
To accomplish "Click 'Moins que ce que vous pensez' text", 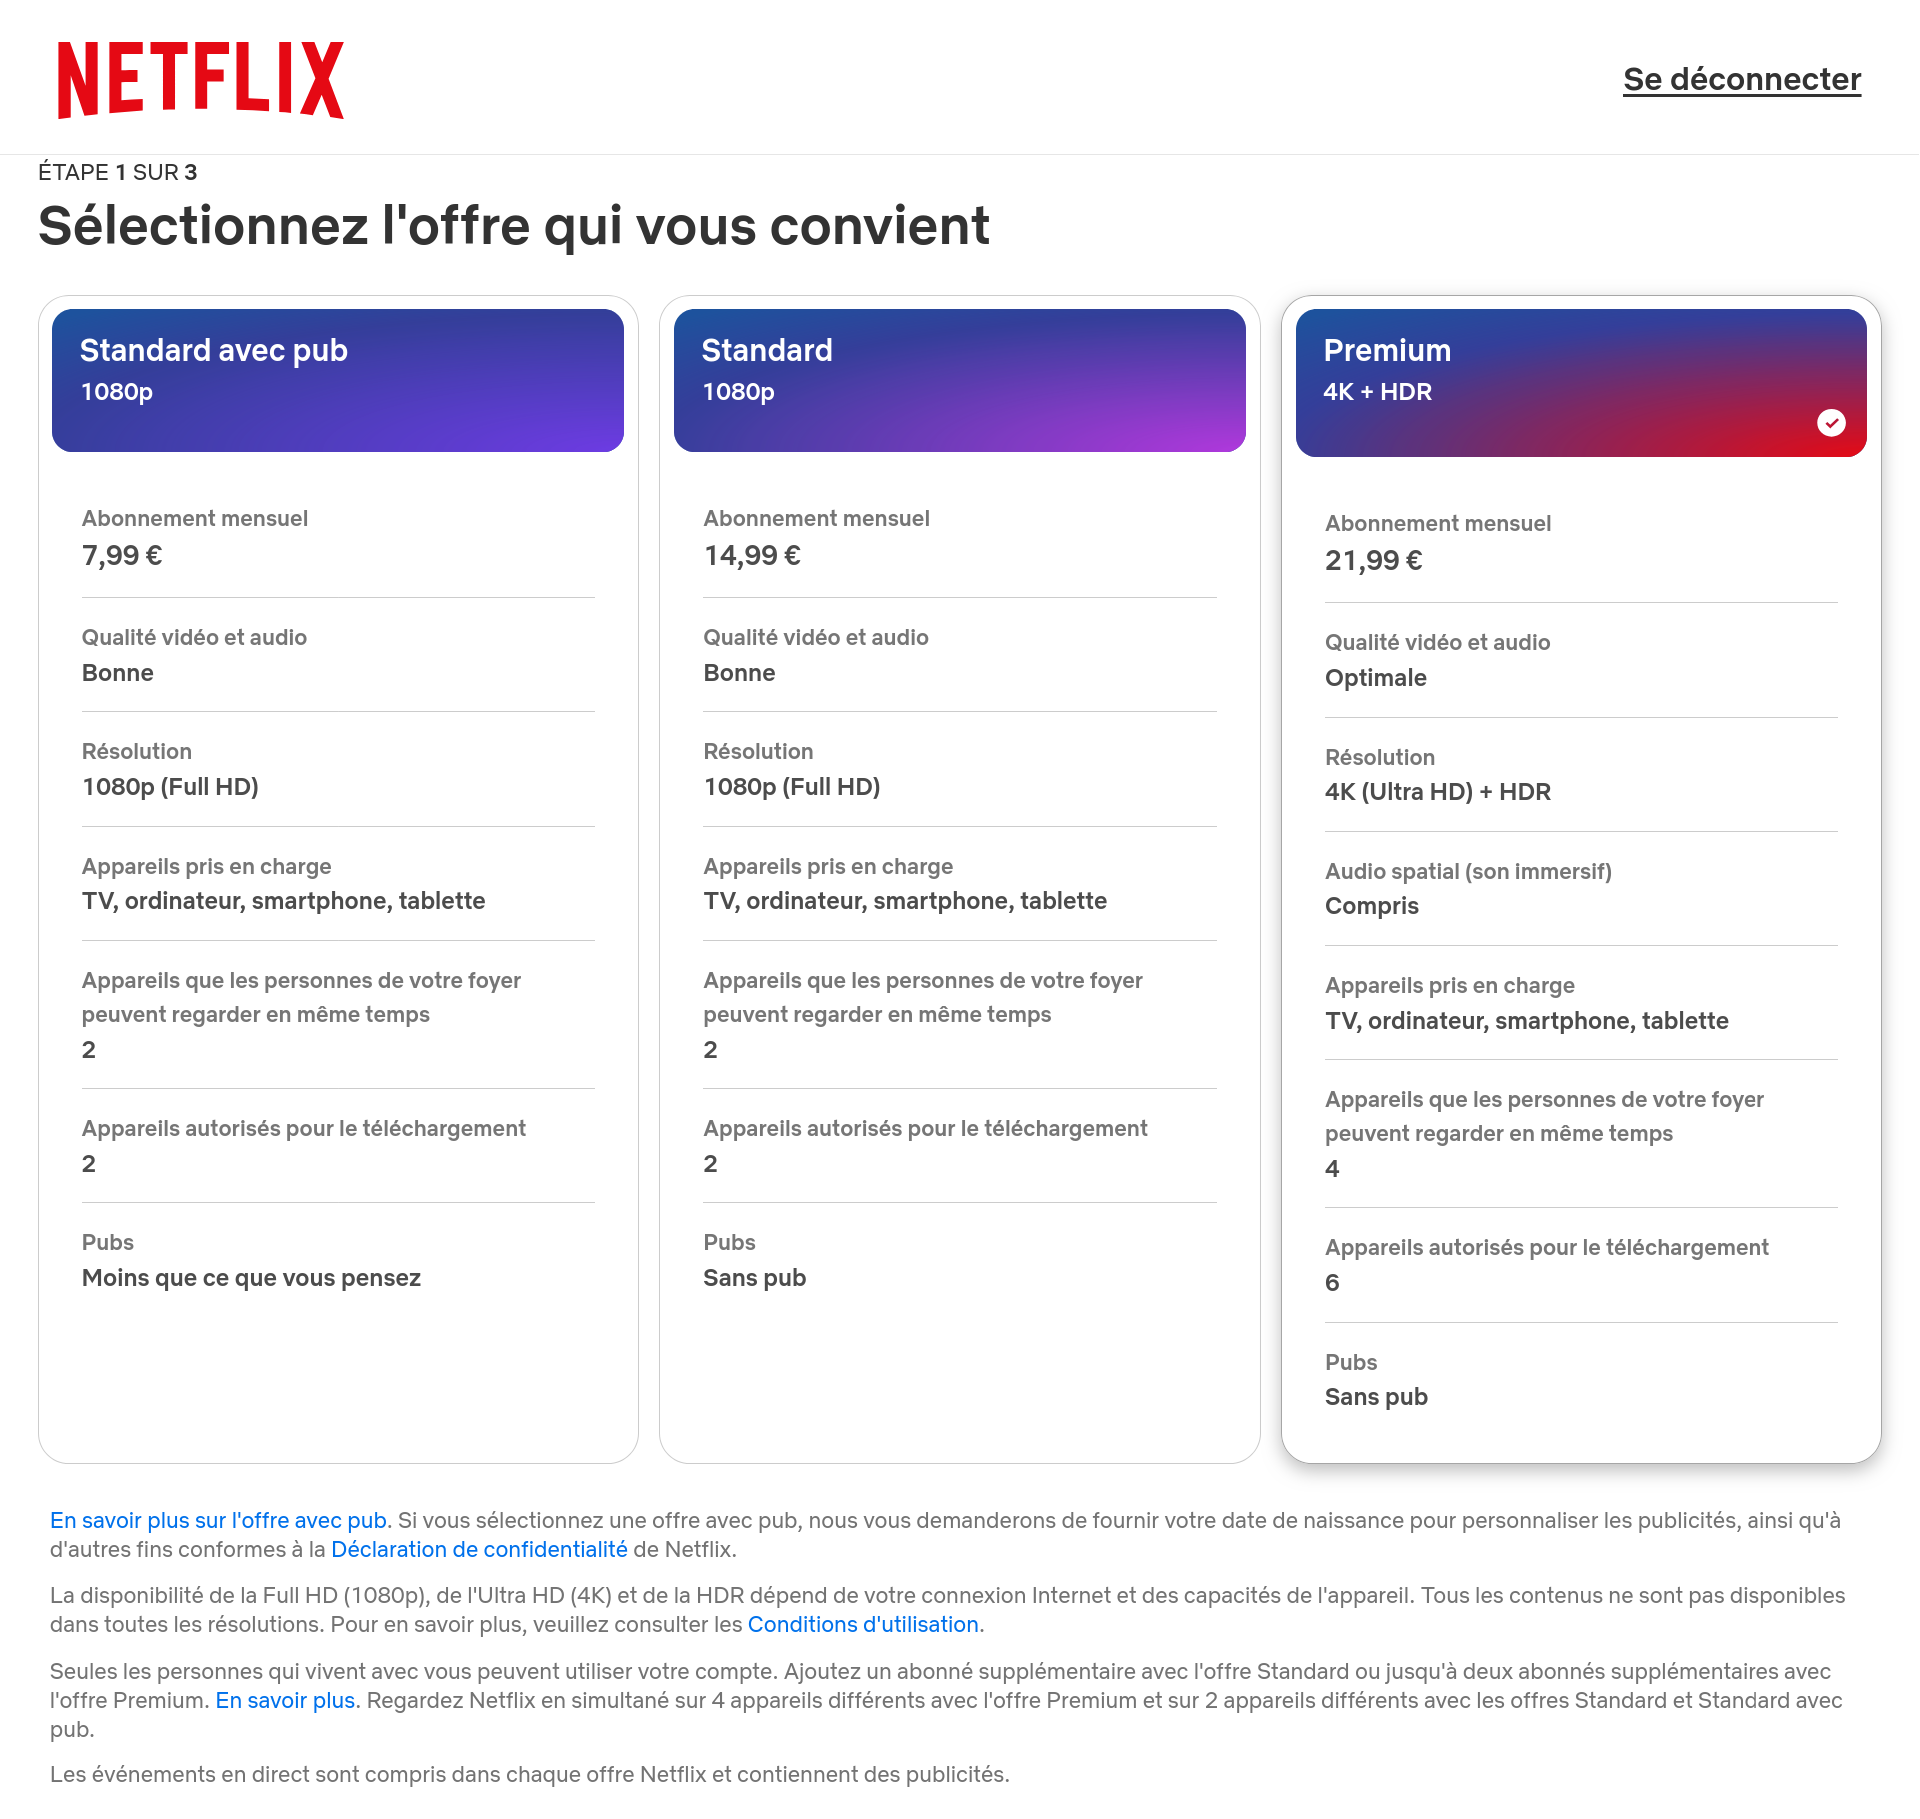I will coord(251,1278).
